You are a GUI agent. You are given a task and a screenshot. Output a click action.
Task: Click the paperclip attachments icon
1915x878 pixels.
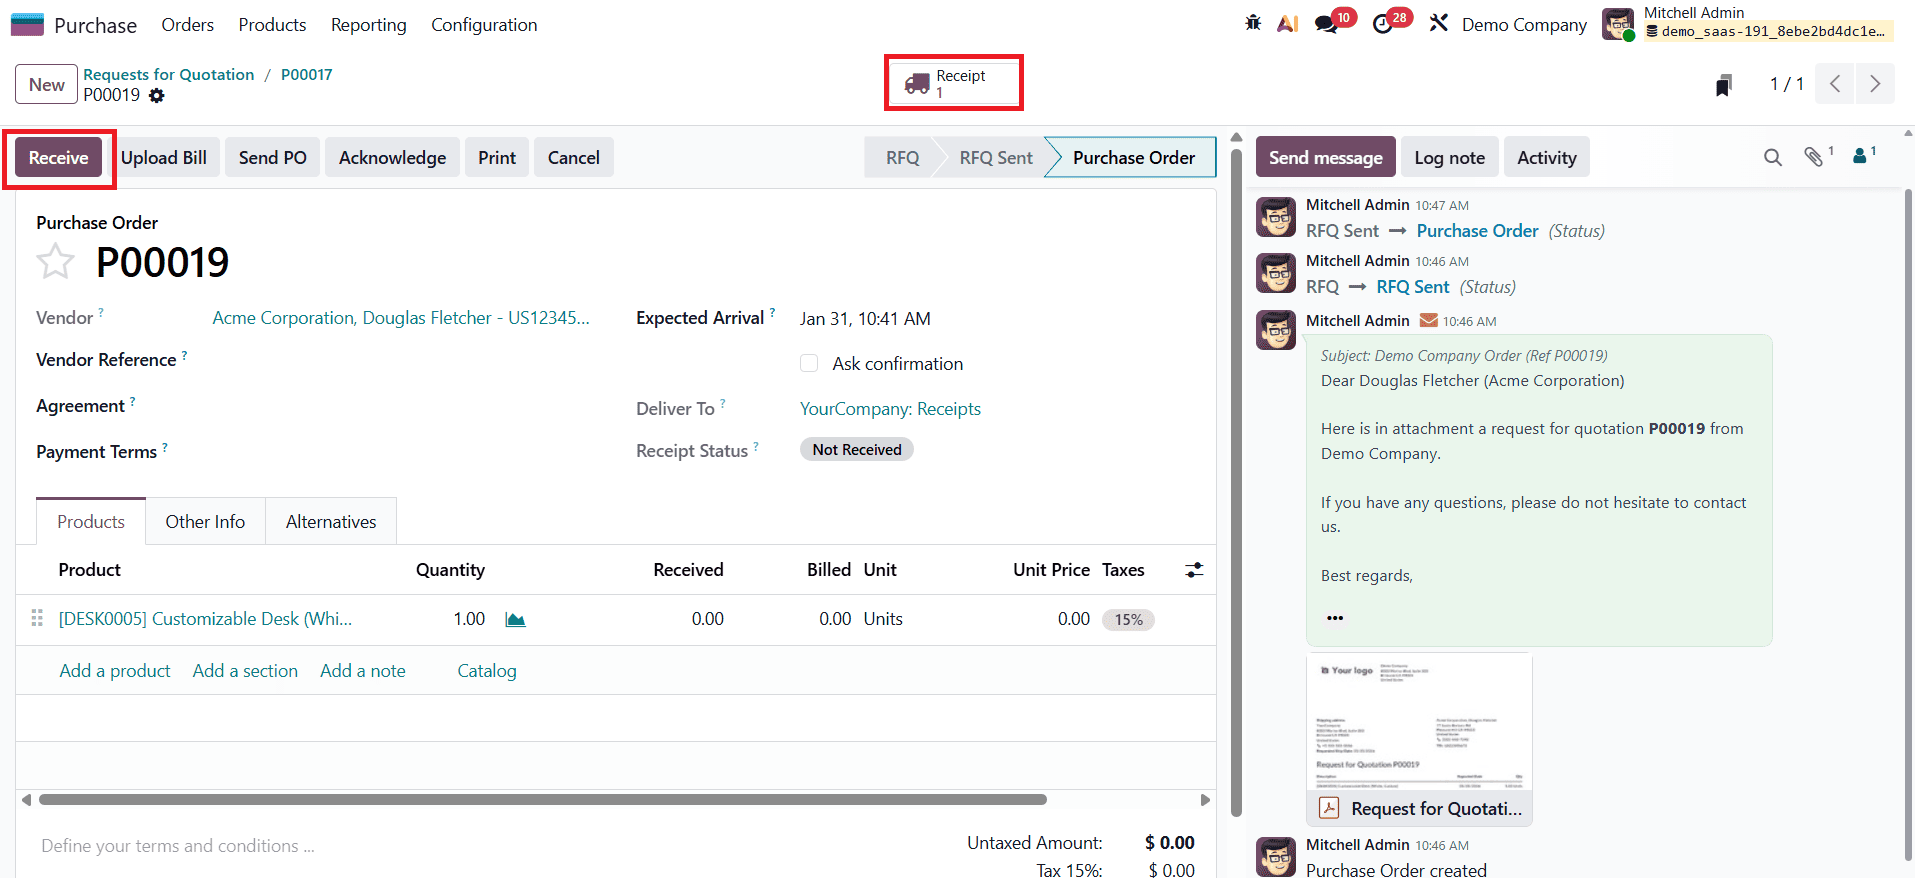point(1813,157)
